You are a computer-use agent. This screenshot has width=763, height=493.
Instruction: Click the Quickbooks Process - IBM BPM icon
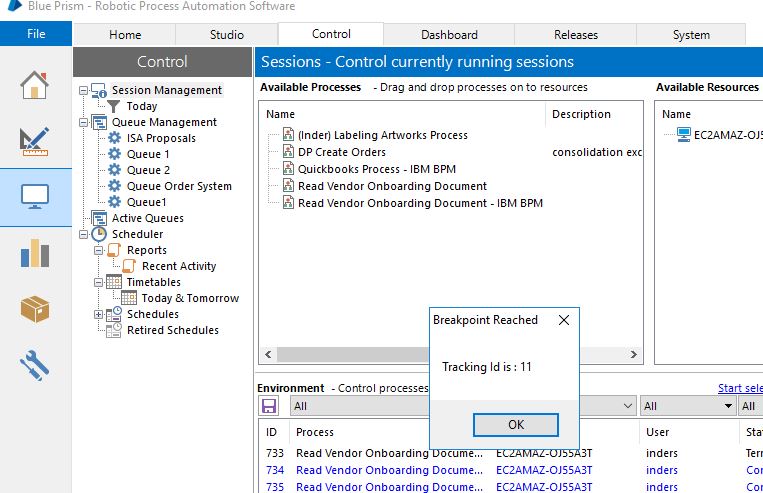coord(289,169)
